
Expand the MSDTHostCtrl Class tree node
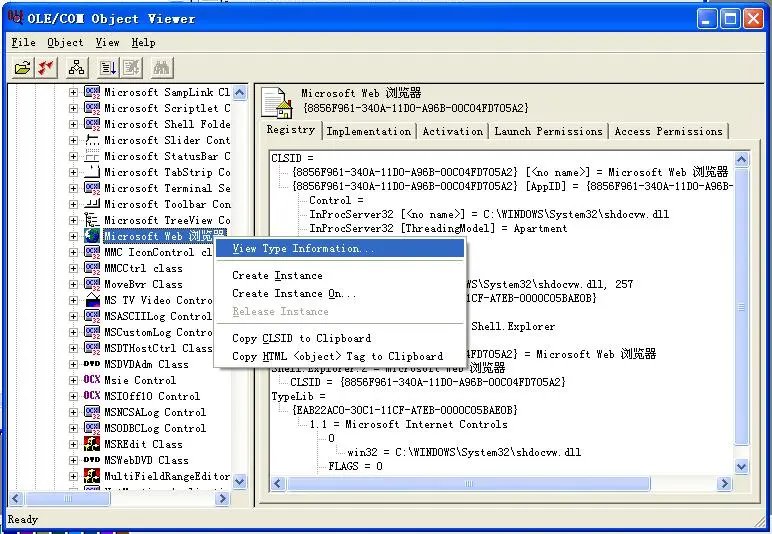coord(73,348)
